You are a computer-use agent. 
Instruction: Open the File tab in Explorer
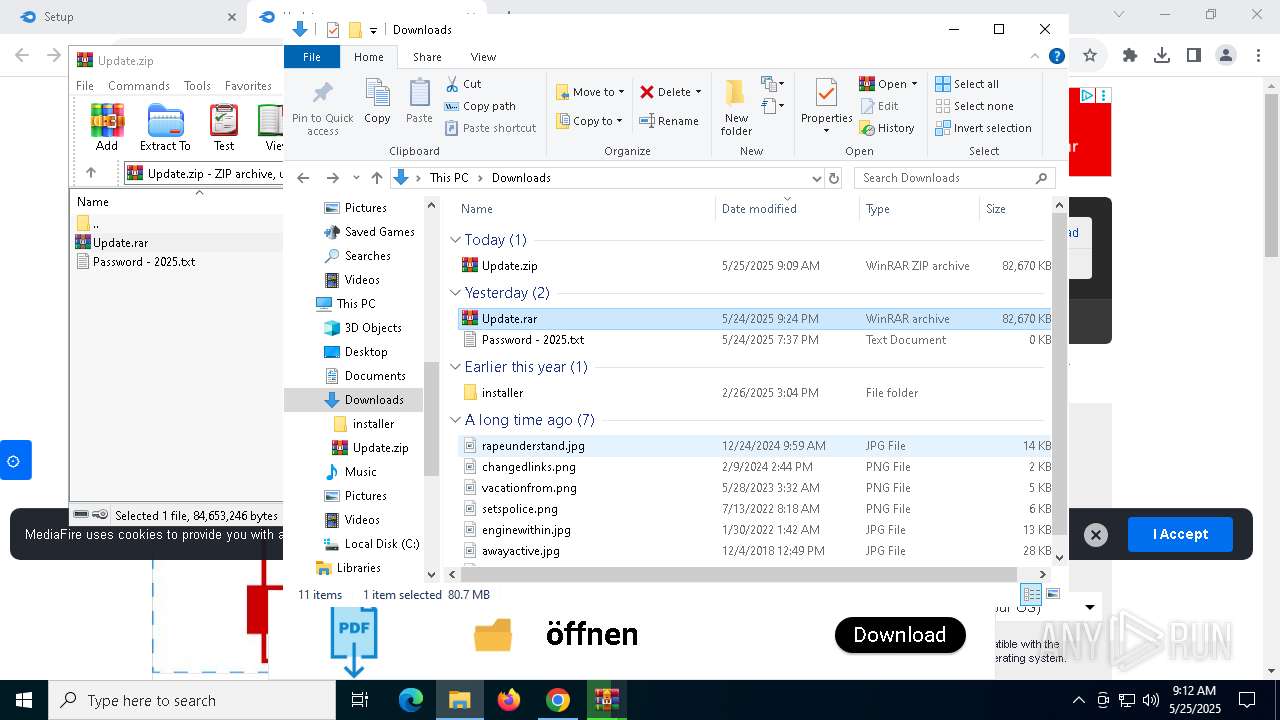[x=312, y=57]
